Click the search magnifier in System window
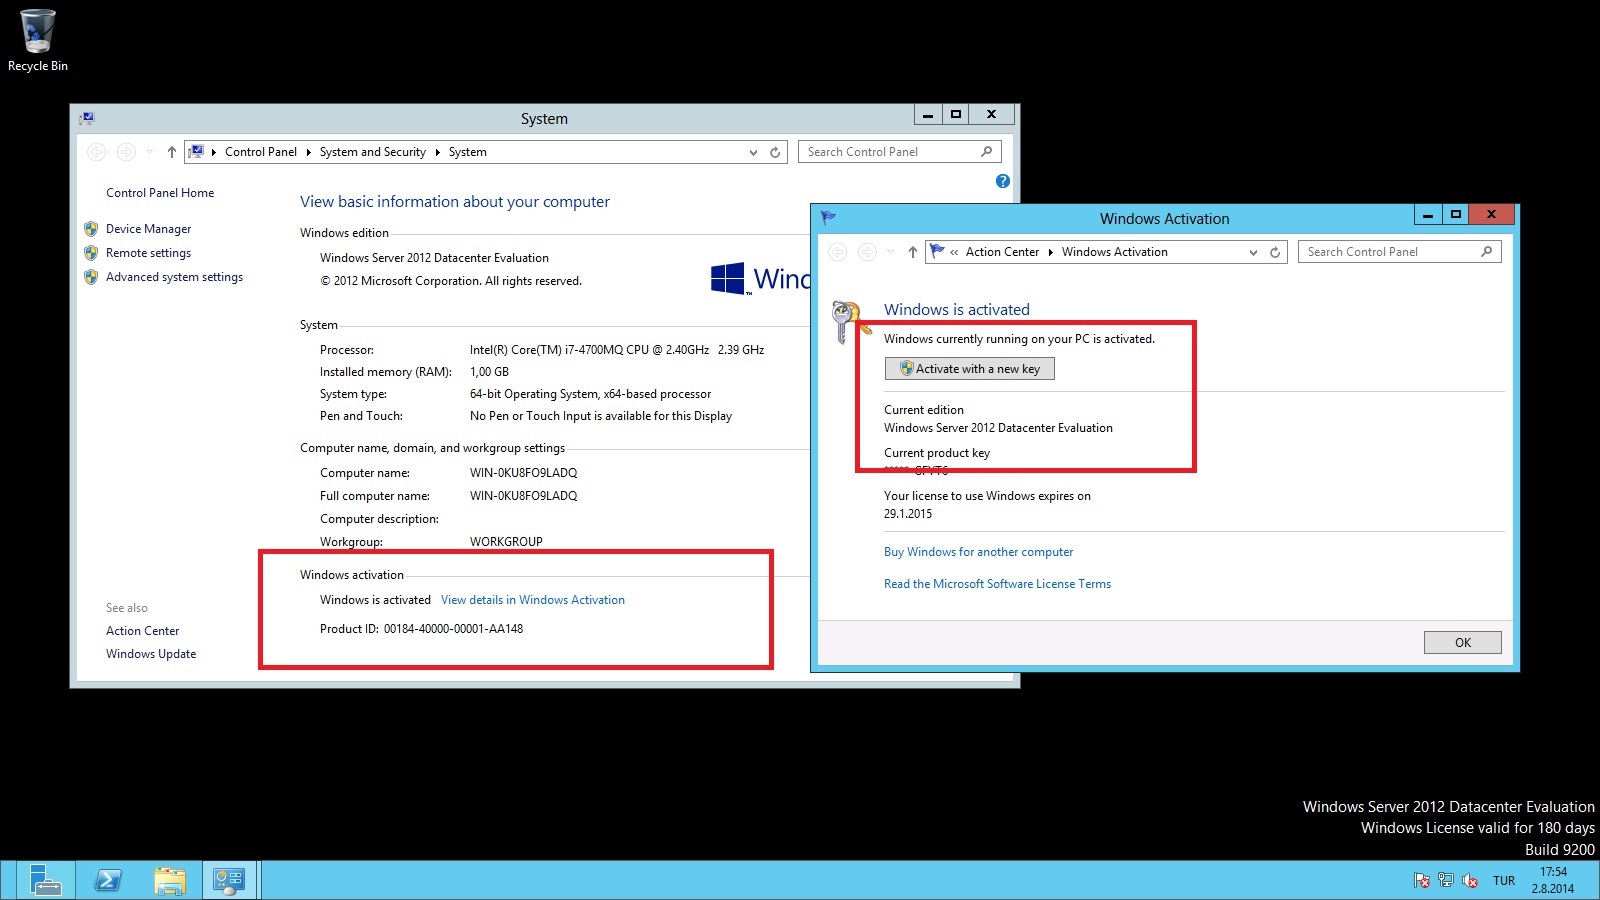The height and width of the screenshot is (900, 1600). pos(986,152)
